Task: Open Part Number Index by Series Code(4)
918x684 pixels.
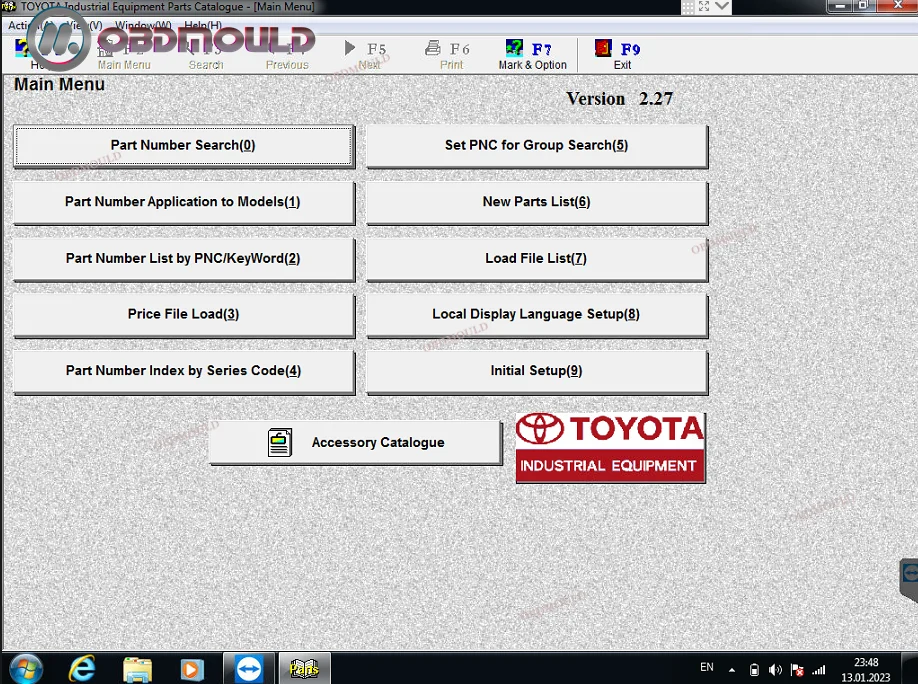Action: point(184,371)
